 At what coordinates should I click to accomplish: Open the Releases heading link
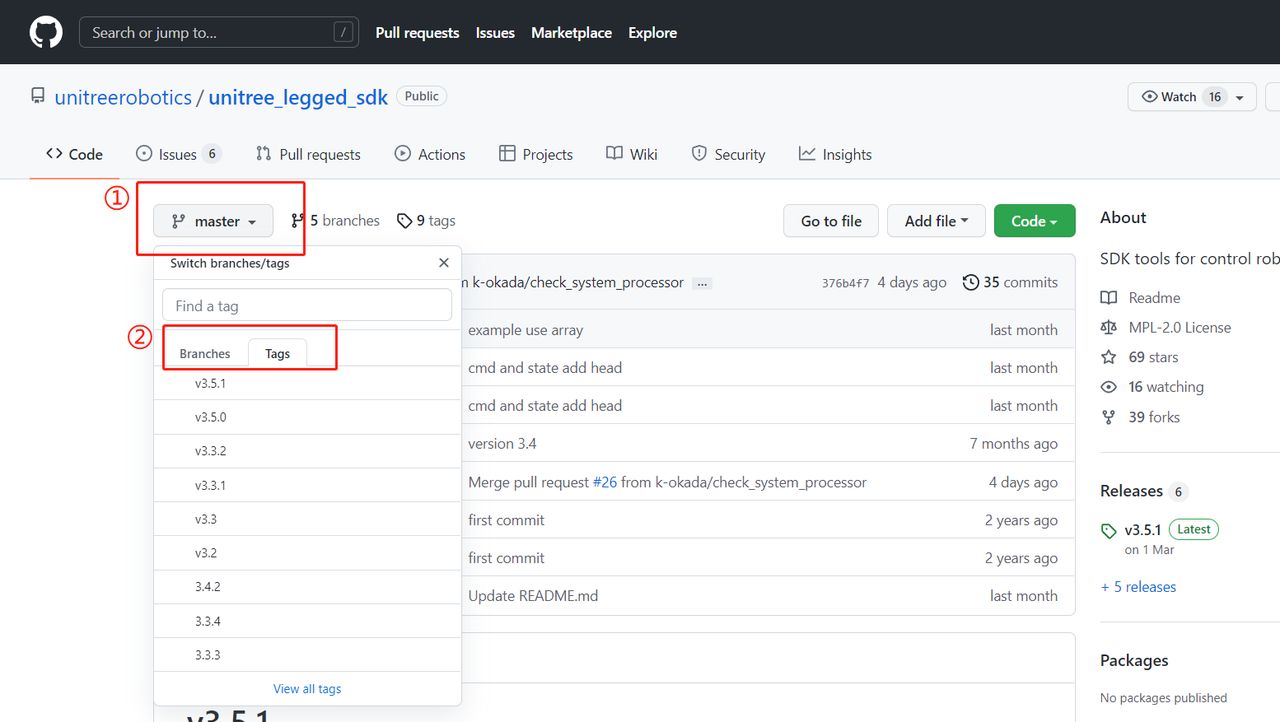pyautogui.click(x=1131, y=491)
